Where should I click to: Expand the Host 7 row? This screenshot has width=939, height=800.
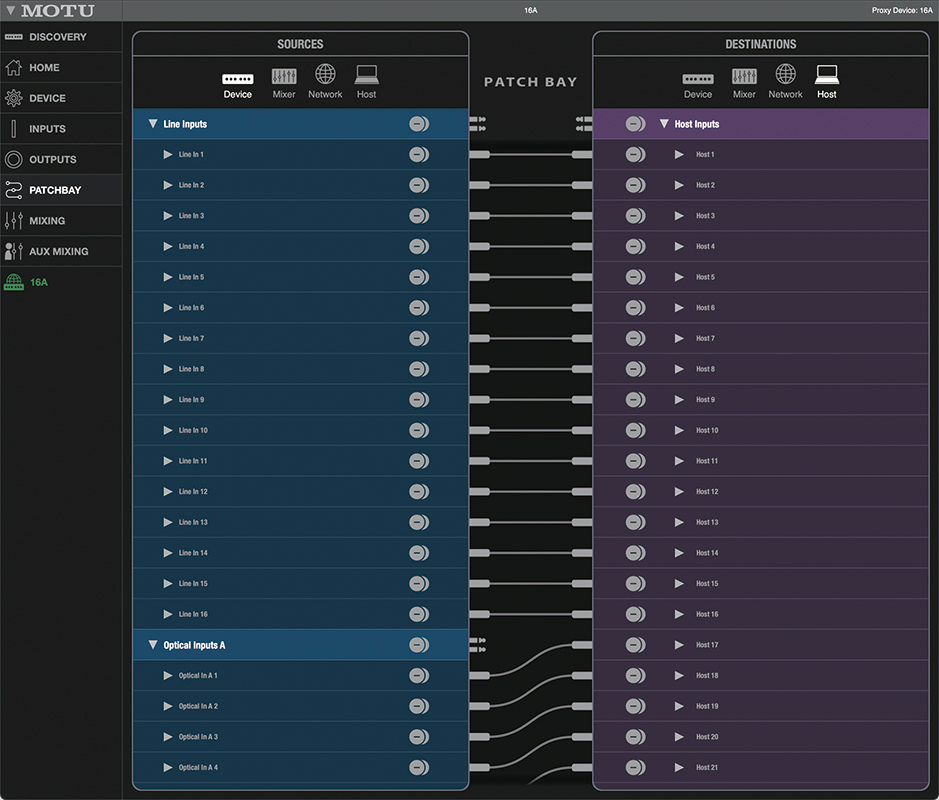pos(679,338)
